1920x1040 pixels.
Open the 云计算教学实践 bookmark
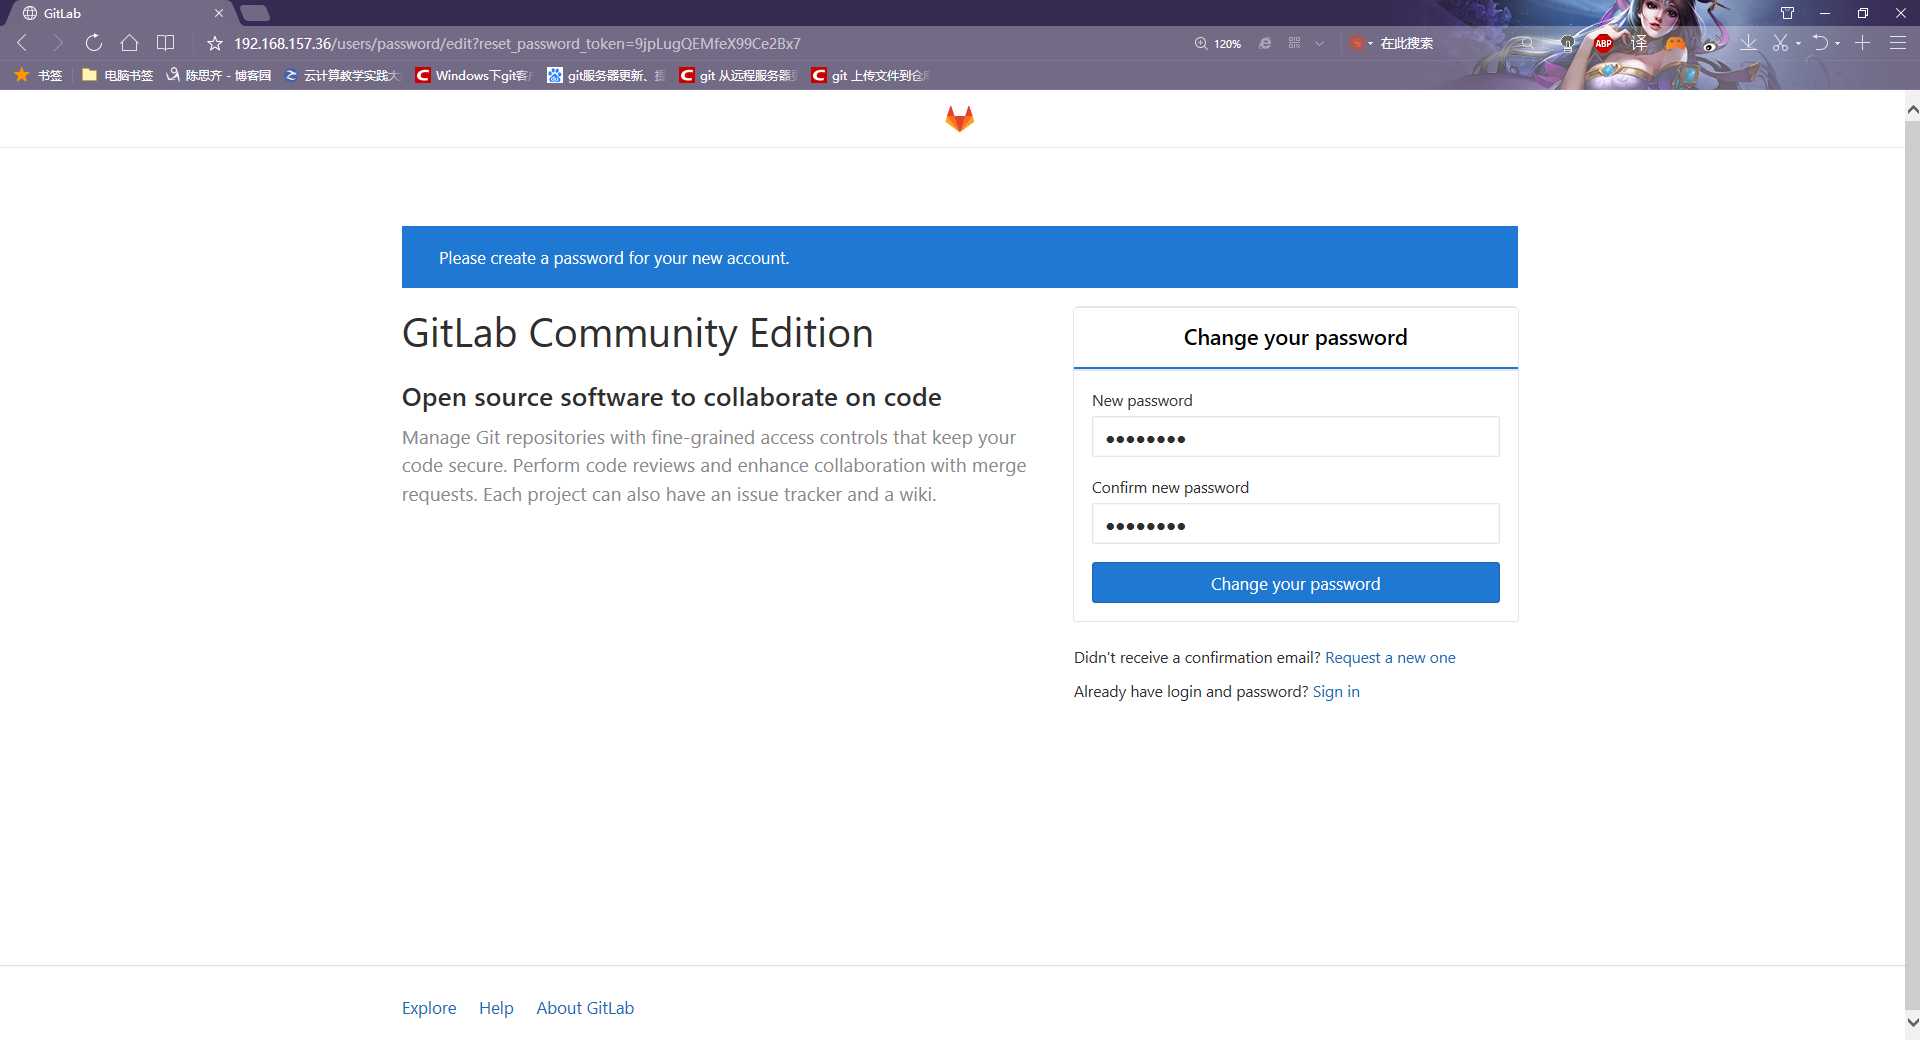click(x=341, y=75)
